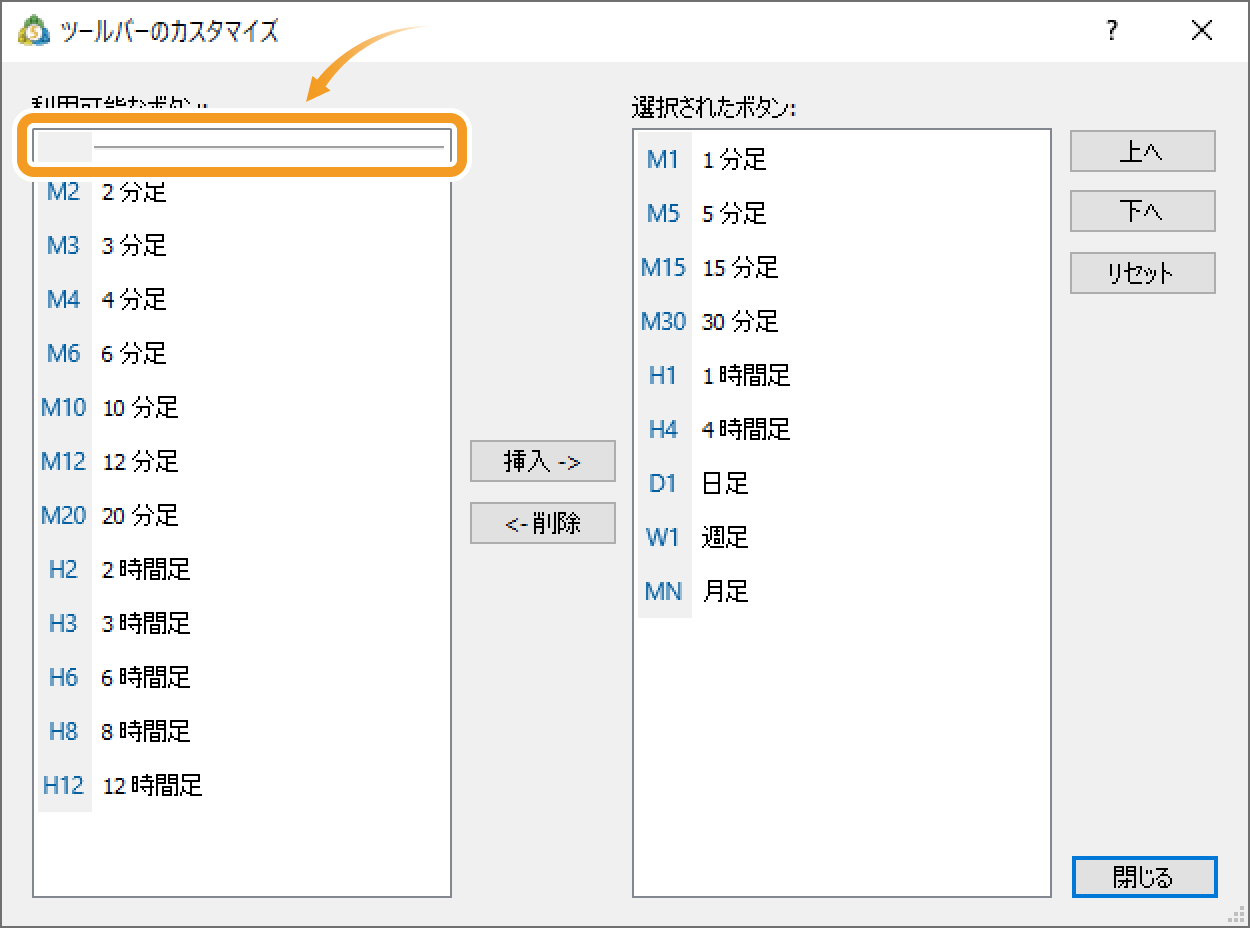Click the H8 timeframe icon
This screenshot has width=1250, height=928.
(x=63, y=731)
